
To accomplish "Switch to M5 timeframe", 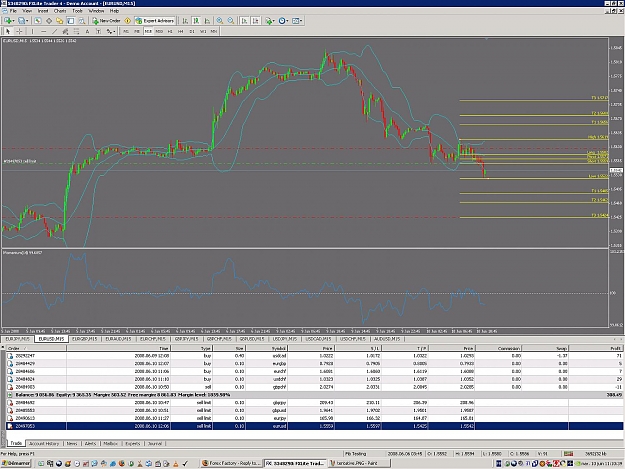I will (x=137, y=31).
